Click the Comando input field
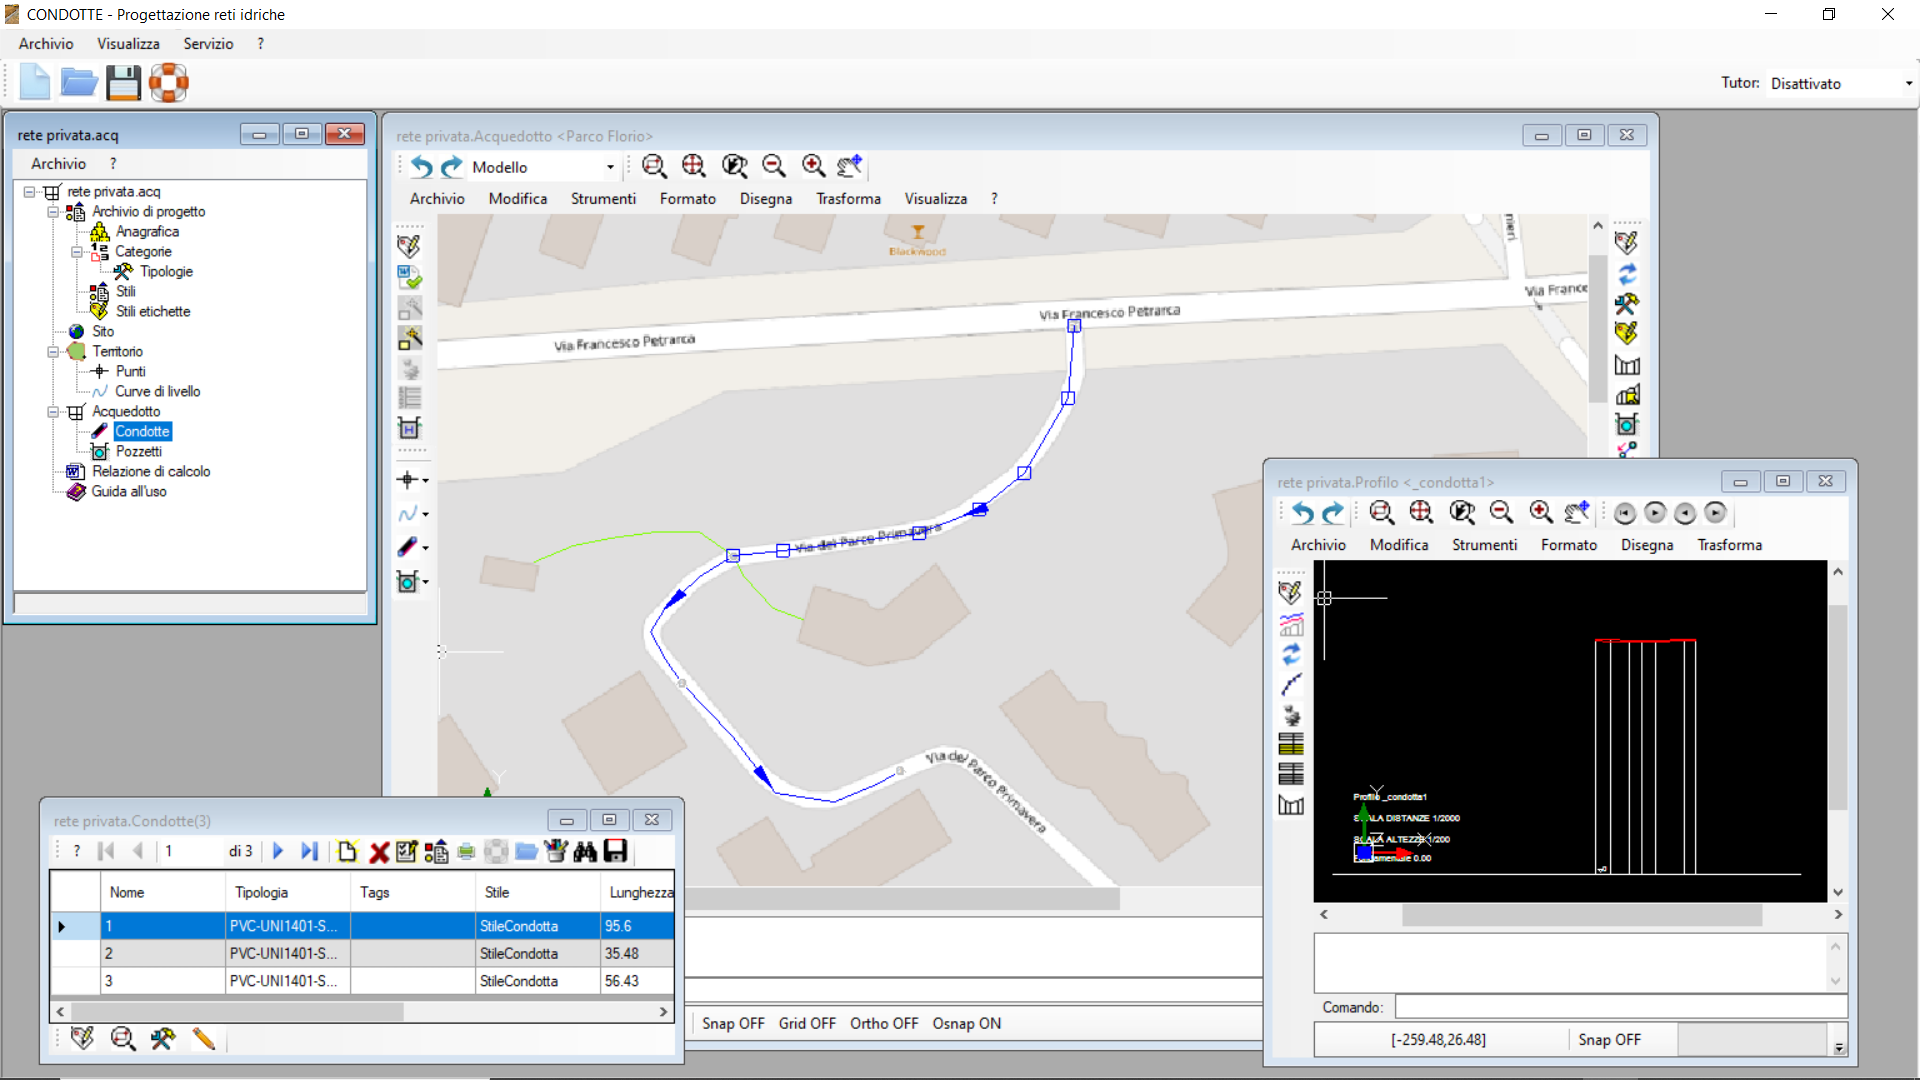 1621,1007
